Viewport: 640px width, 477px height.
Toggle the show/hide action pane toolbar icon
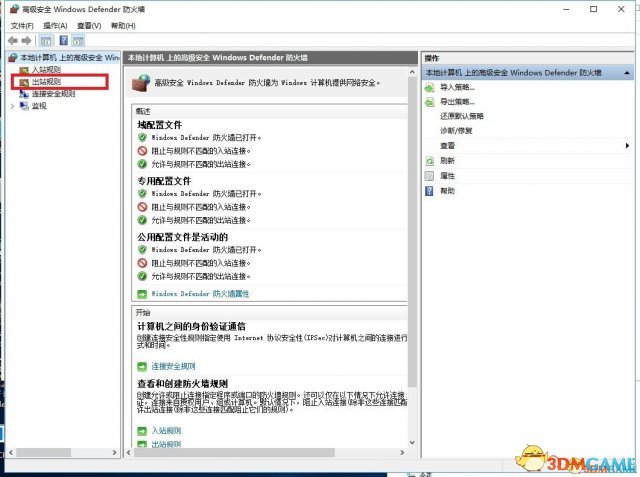(78, 40)
